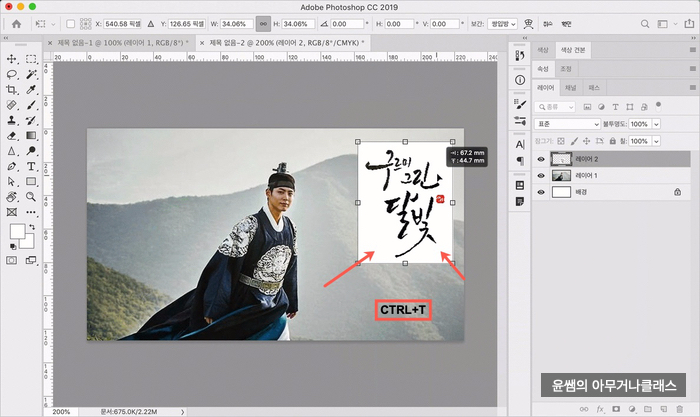Select the Move tool
The image size is (700, 417).
pyautogui.click(x=12, y=59)
